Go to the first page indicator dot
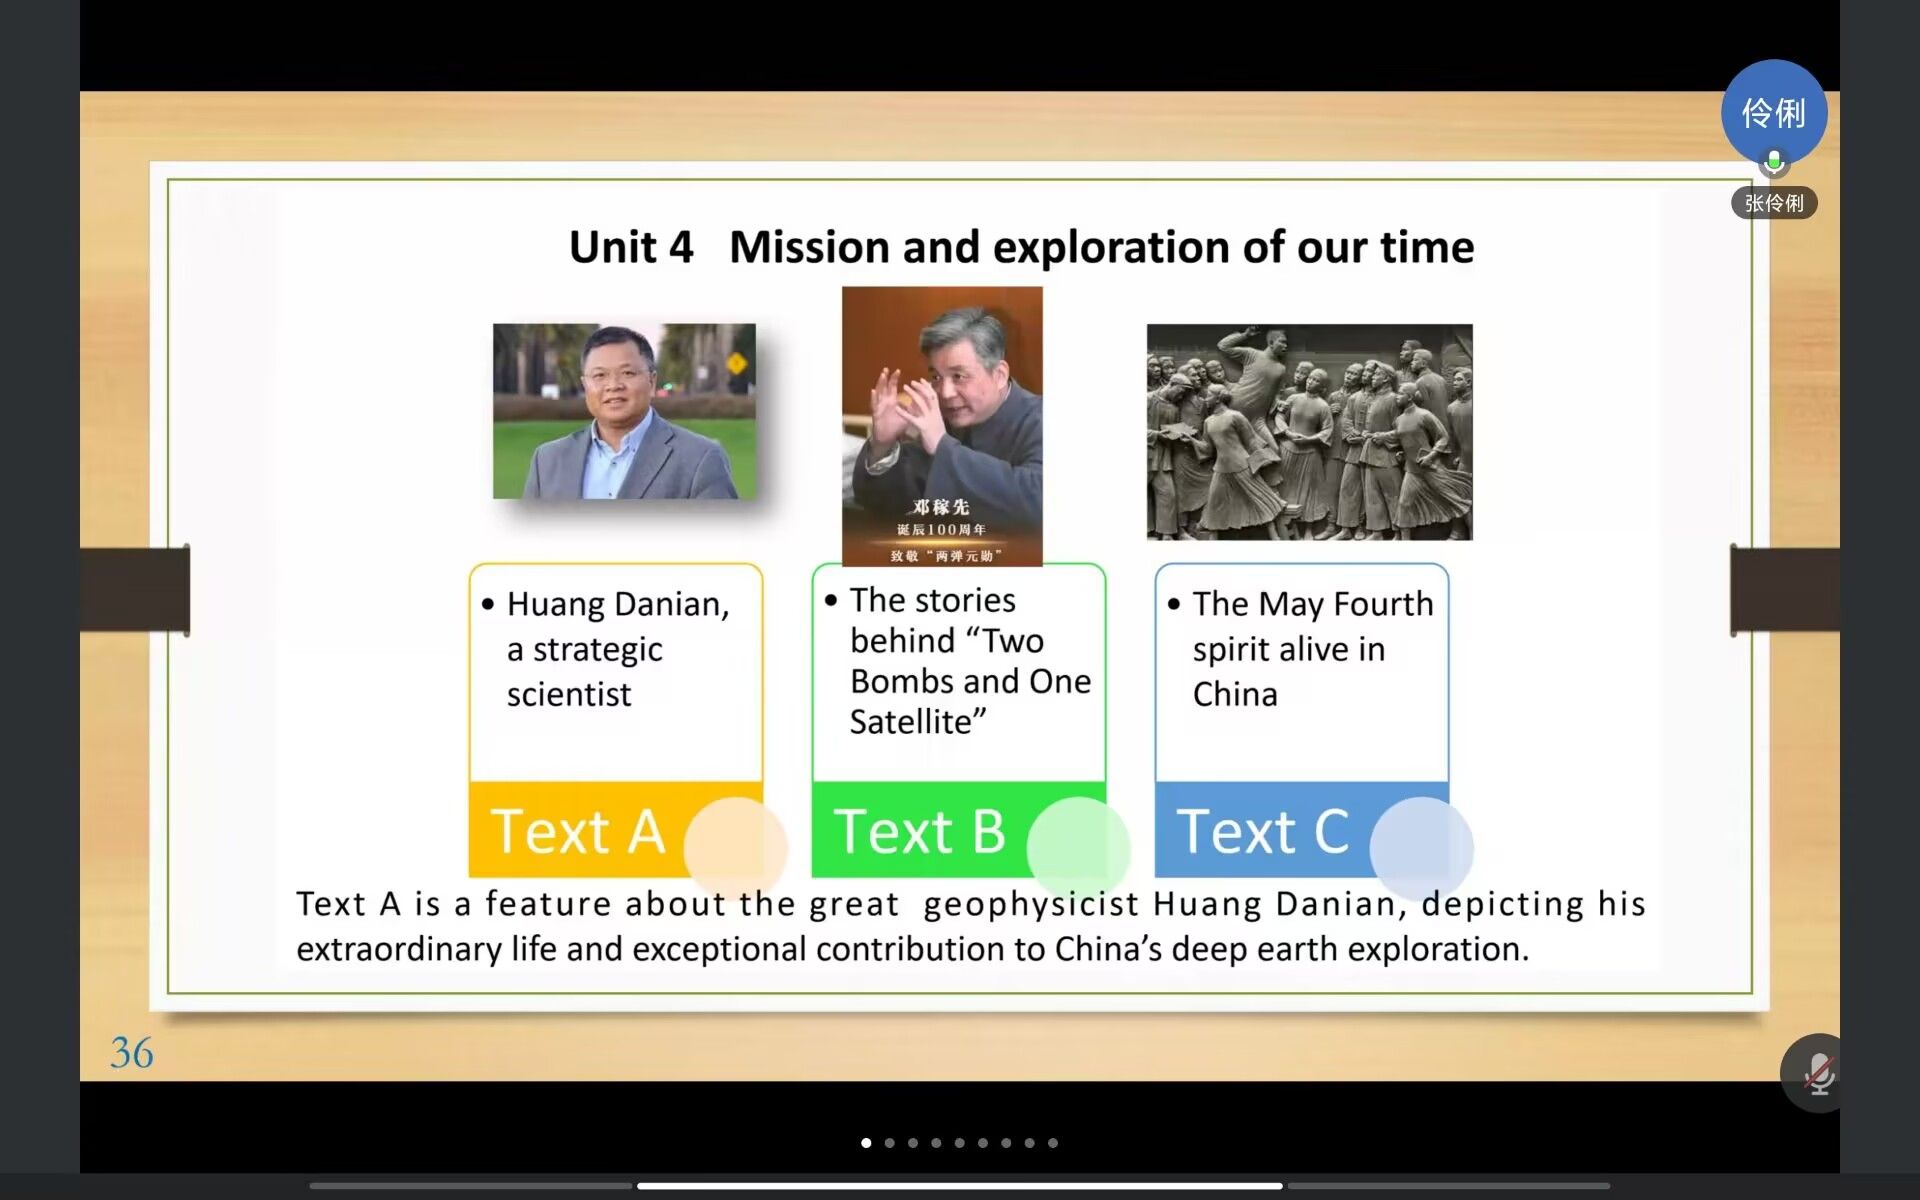The height and width of the screenshot is (1200, 1920). pos(866,1143)
